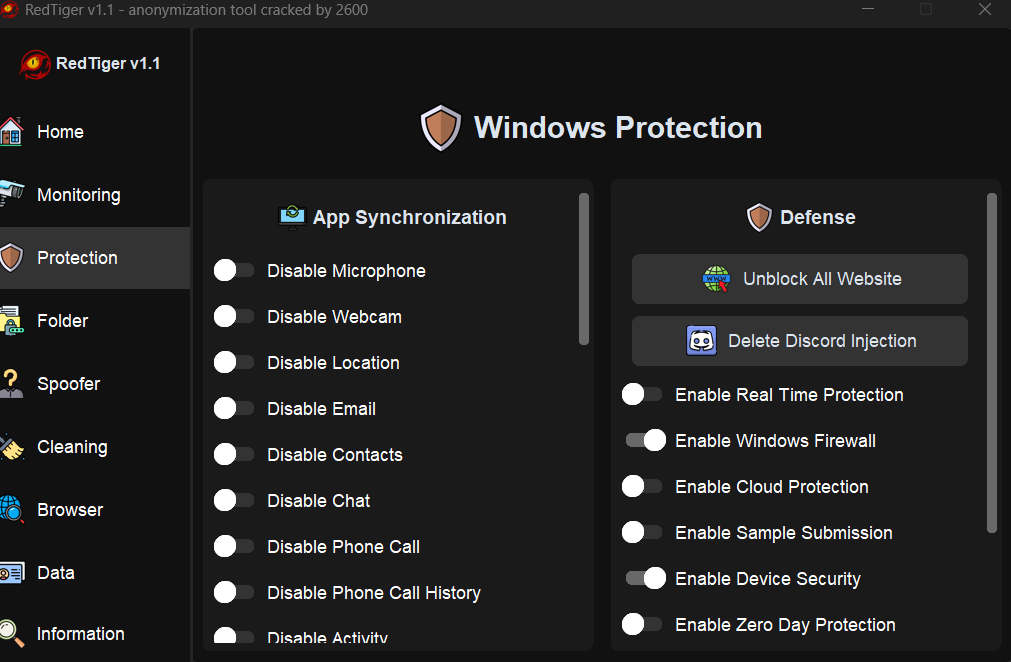The width and height of the screenshot is (1011, 662).
Task: Click the App Synchronization monitor icon
Action: point(292,217)
